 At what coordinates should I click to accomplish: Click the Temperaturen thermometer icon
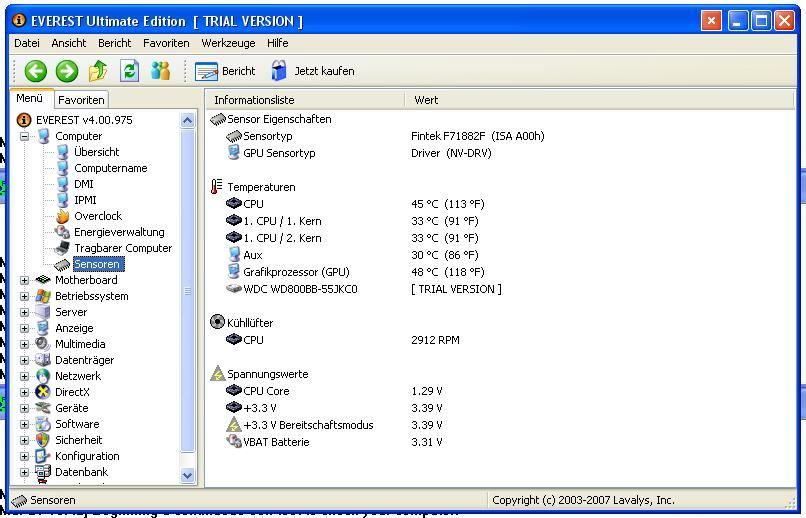217,187
